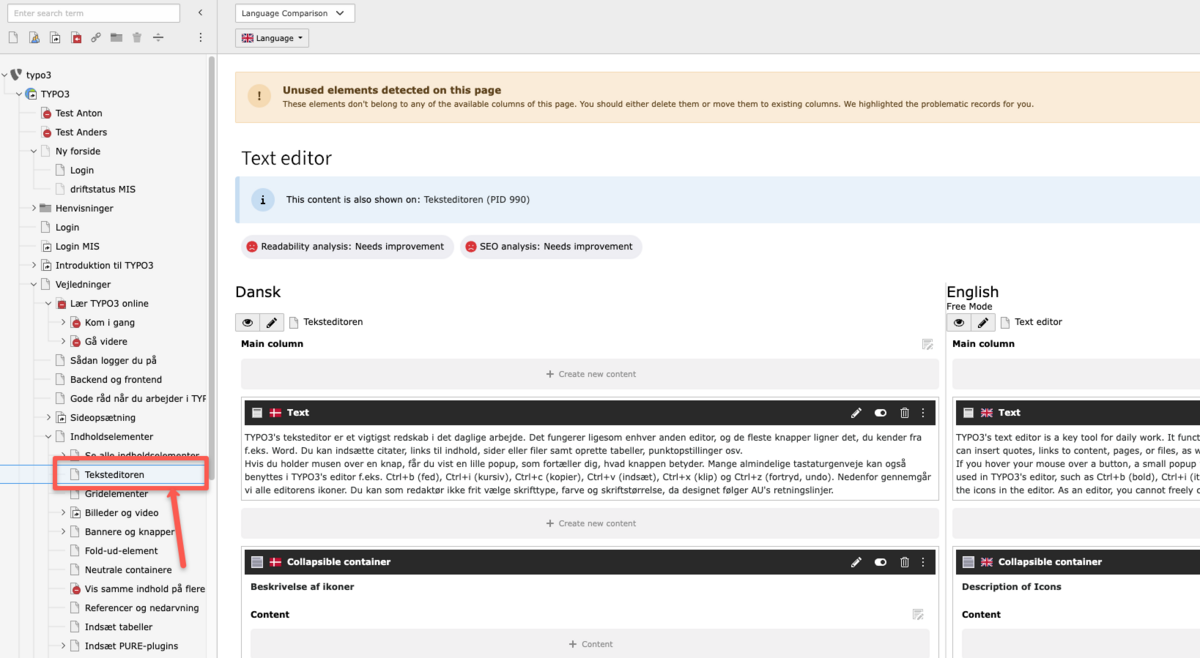This screenshot has height=658, width=1200.
Task: Collapse the Lær TYPO3 online node
Action: pyautogui.click(x=48, y=304)
